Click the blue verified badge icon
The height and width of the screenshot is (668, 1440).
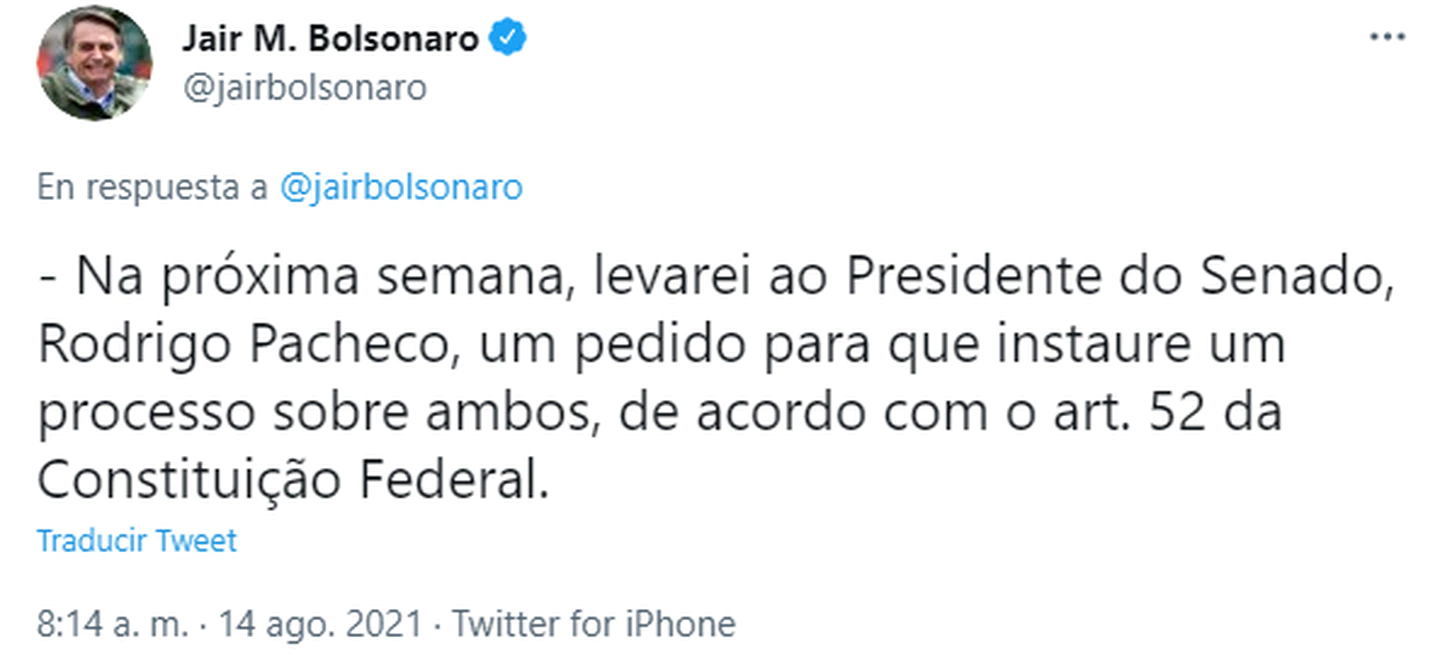(508, 40)
